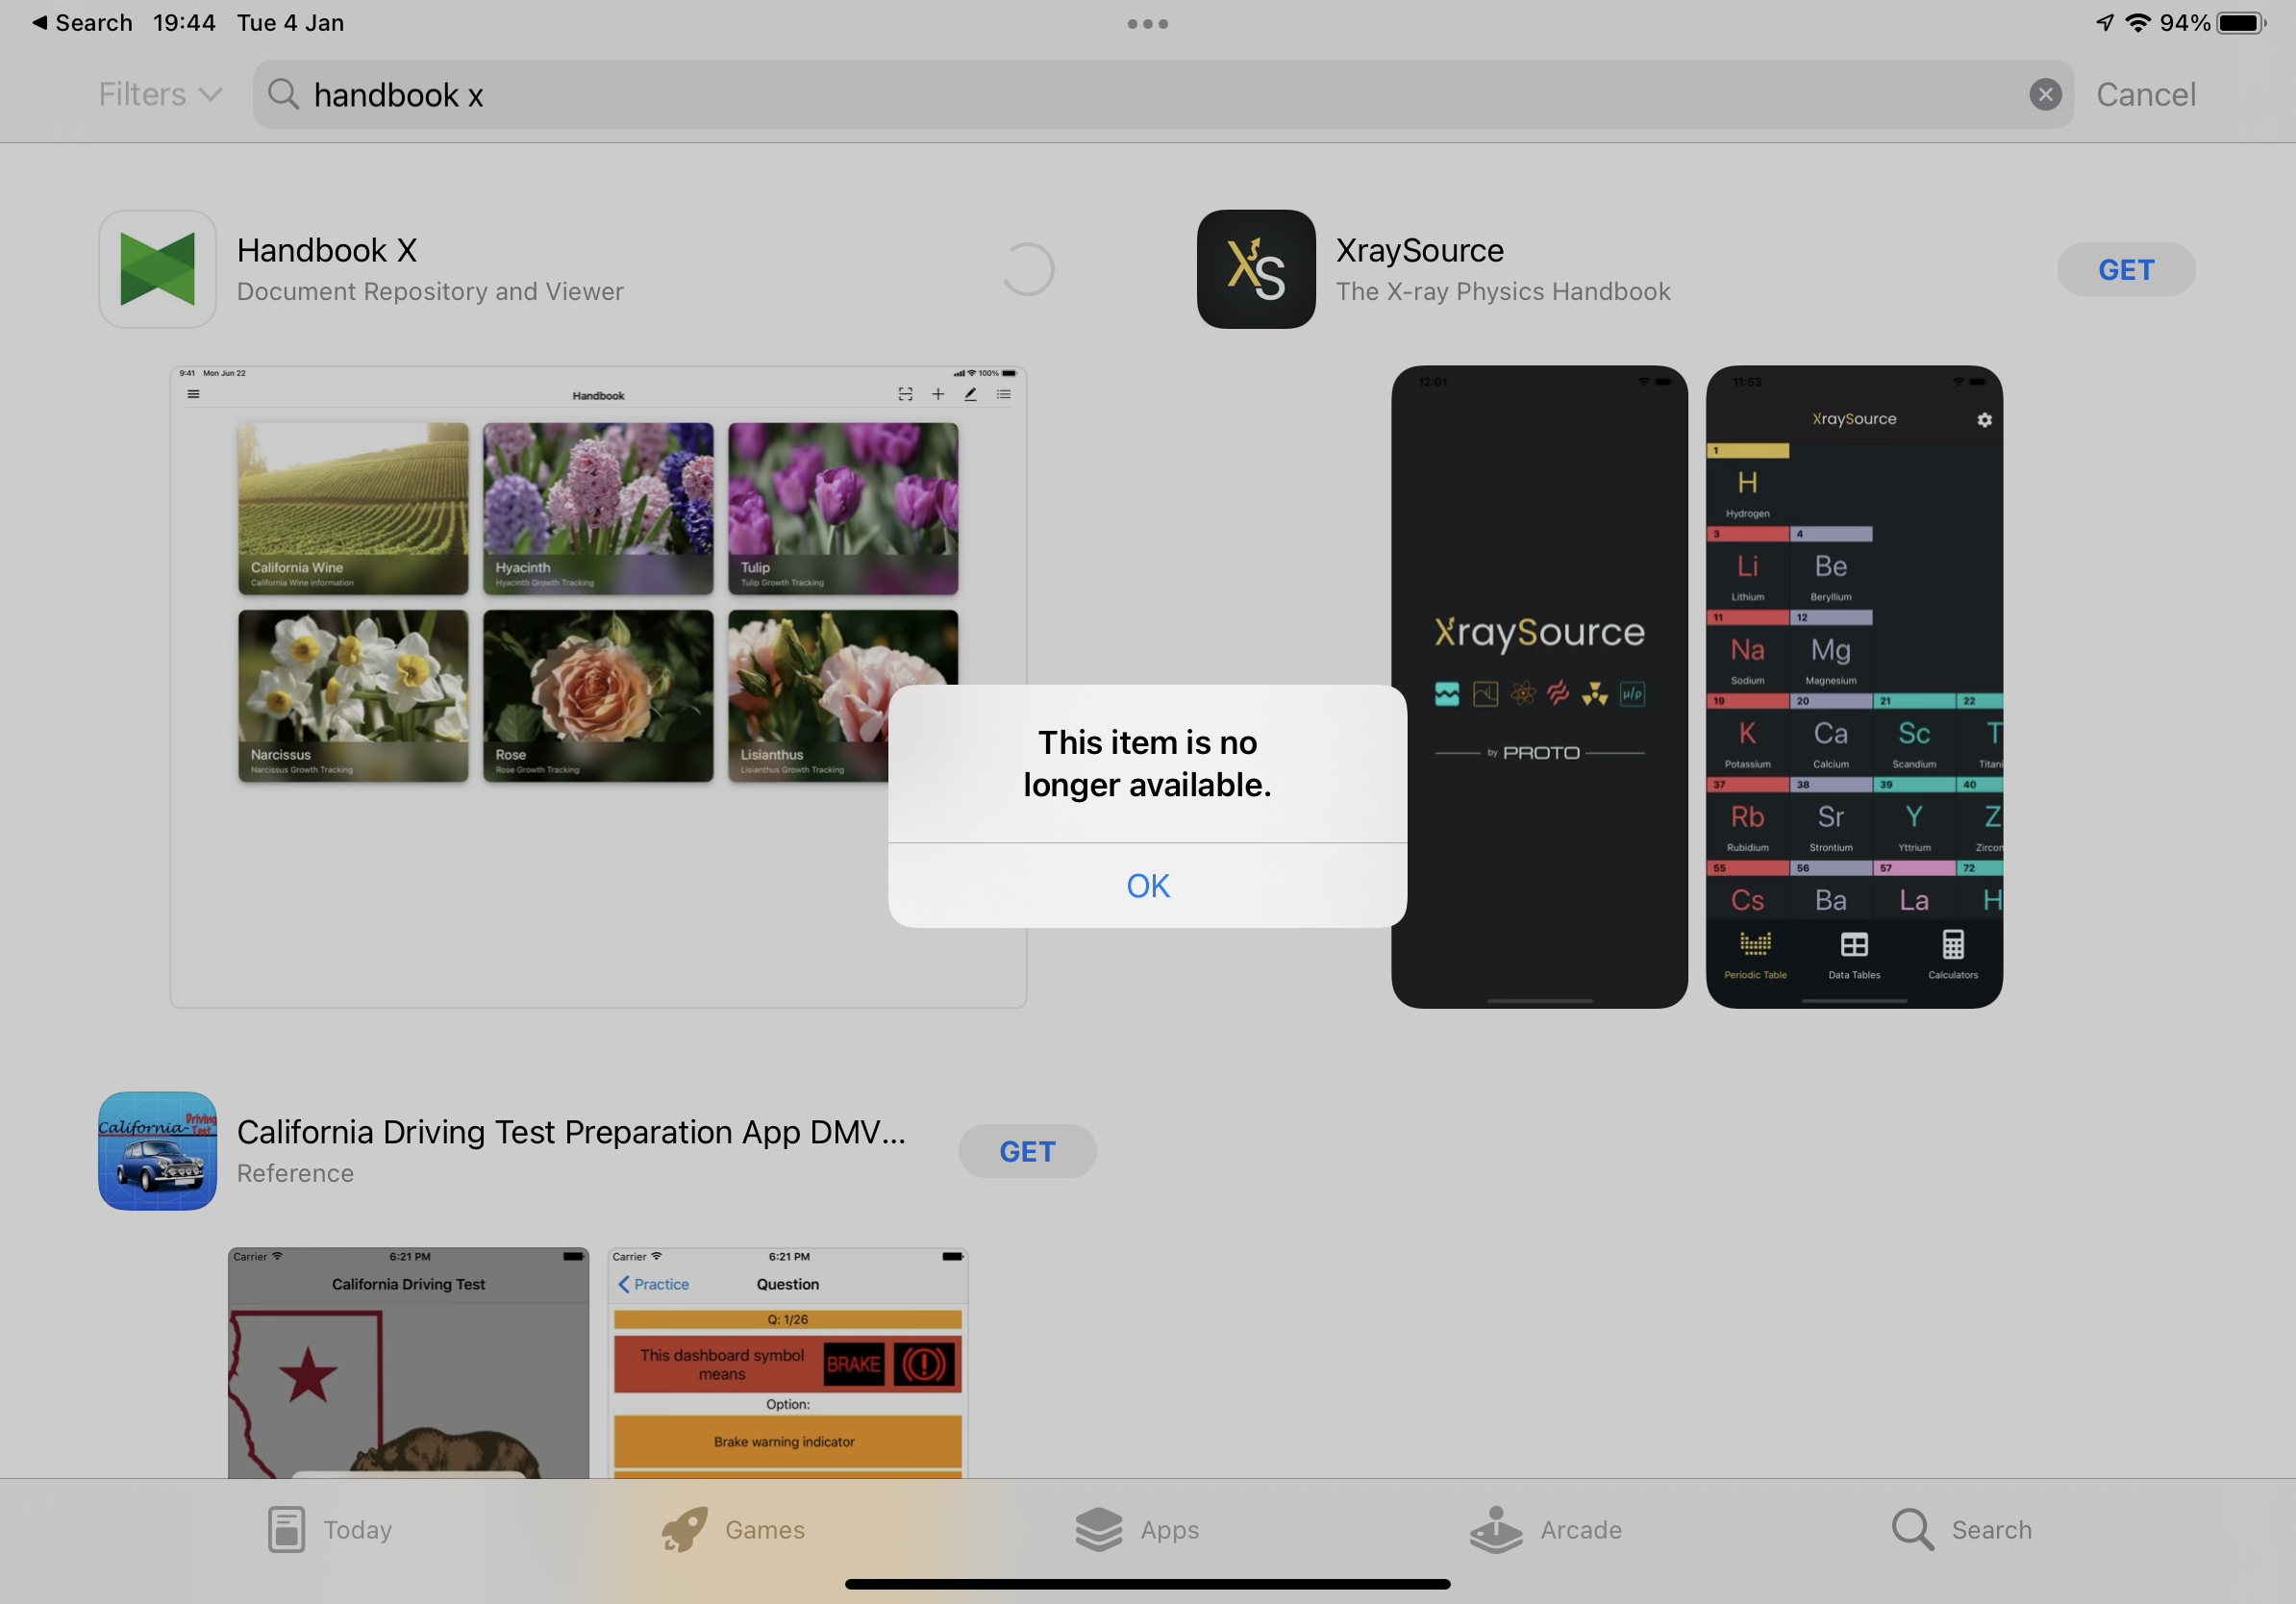2296x1604 pixels.
Task: Tap the Handbook X download spinner
Action: (1027, 269)
